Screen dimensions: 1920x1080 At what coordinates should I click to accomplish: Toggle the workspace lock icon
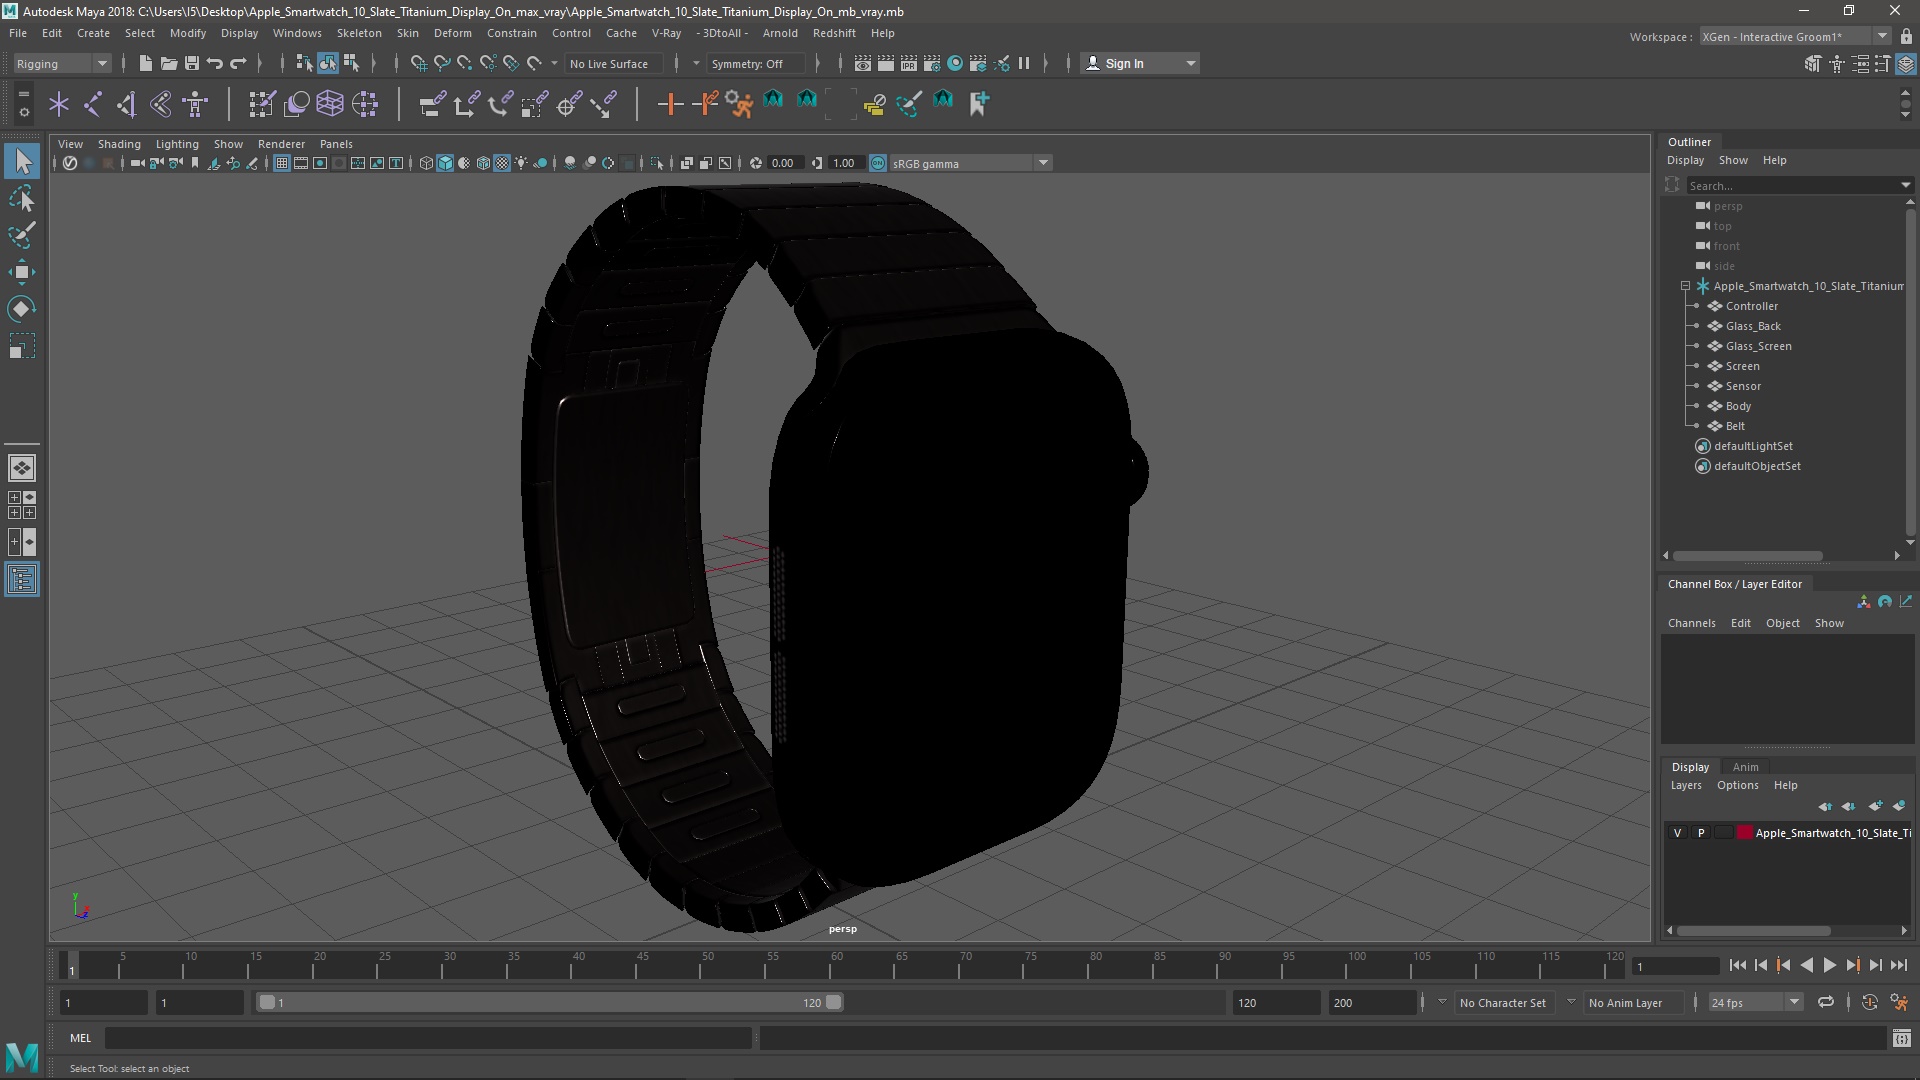point(1906,37)
